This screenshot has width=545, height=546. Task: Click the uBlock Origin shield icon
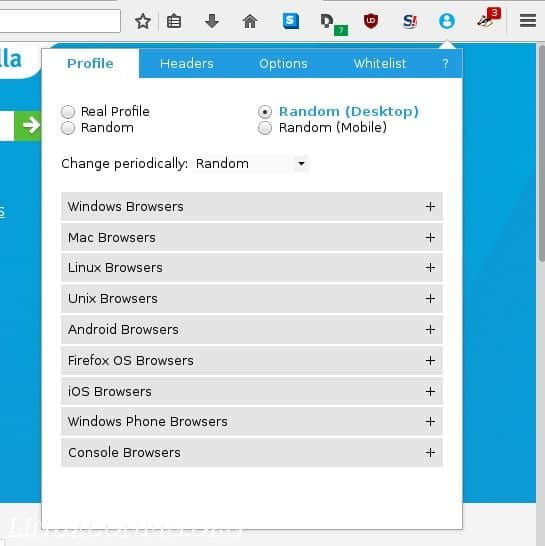click(371, 21)
